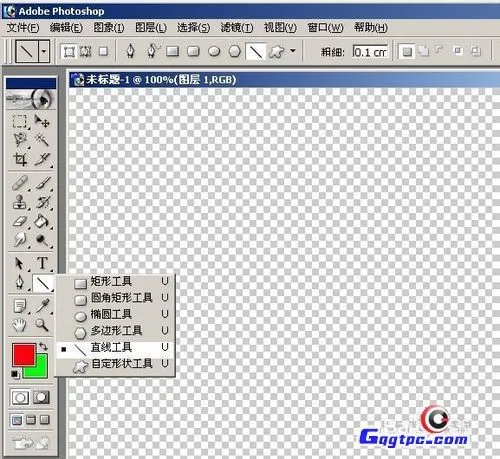
Task: Select the Healing Brush tool
Action: point(20,183)
